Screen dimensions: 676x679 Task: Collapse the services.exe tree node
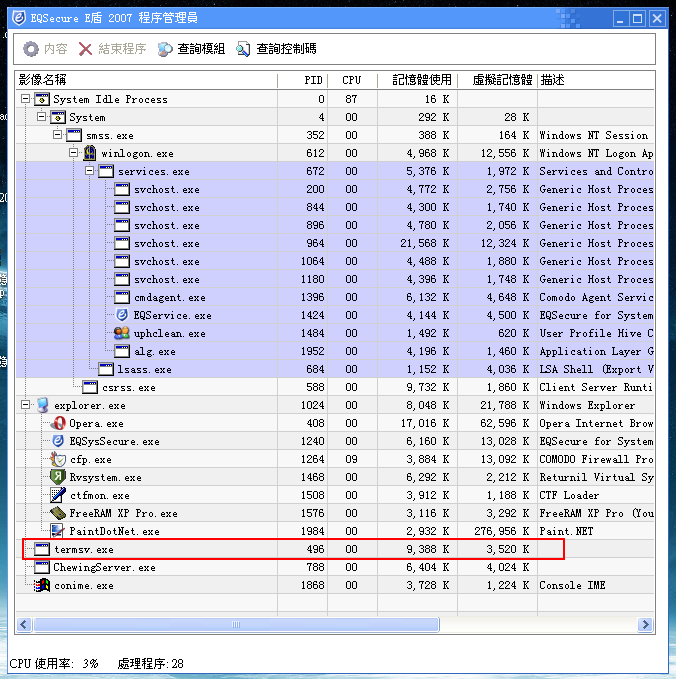(x=90, y=171)
